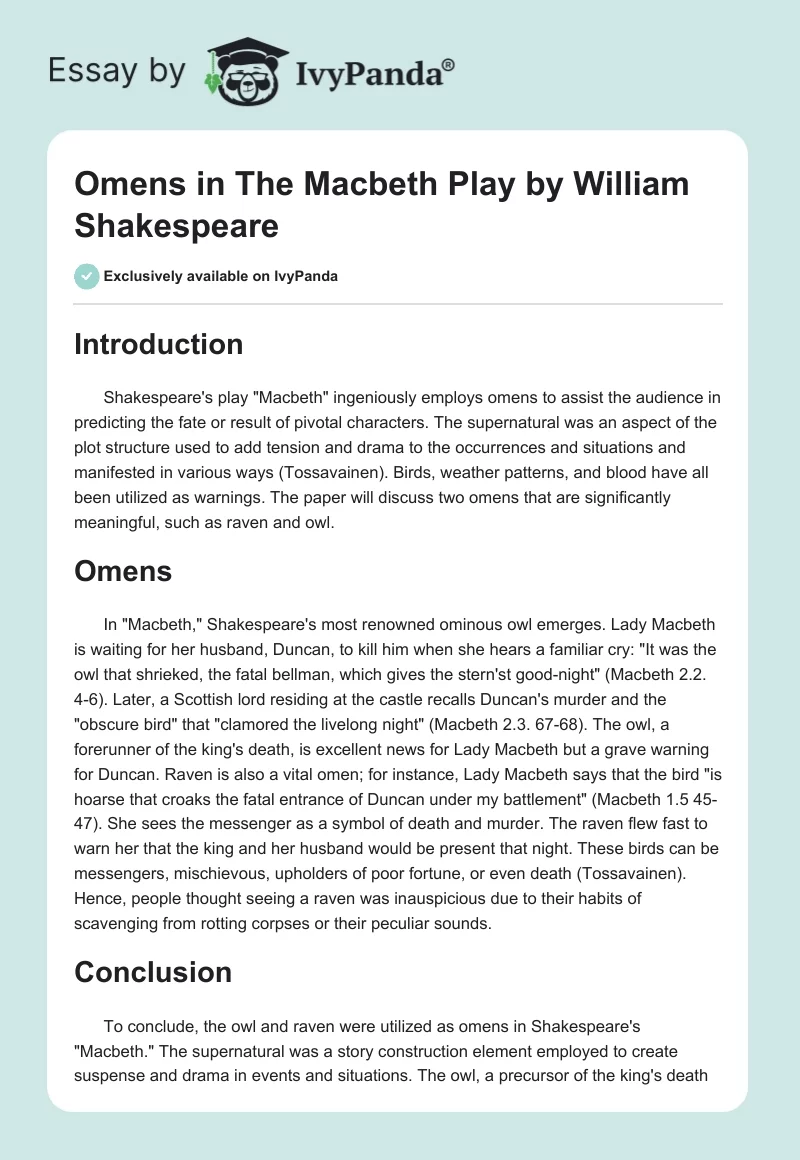Jump to the "Conclusion" section heading
The height and width of the screenshot is (1160, 800).
click(x=153, y=971)
